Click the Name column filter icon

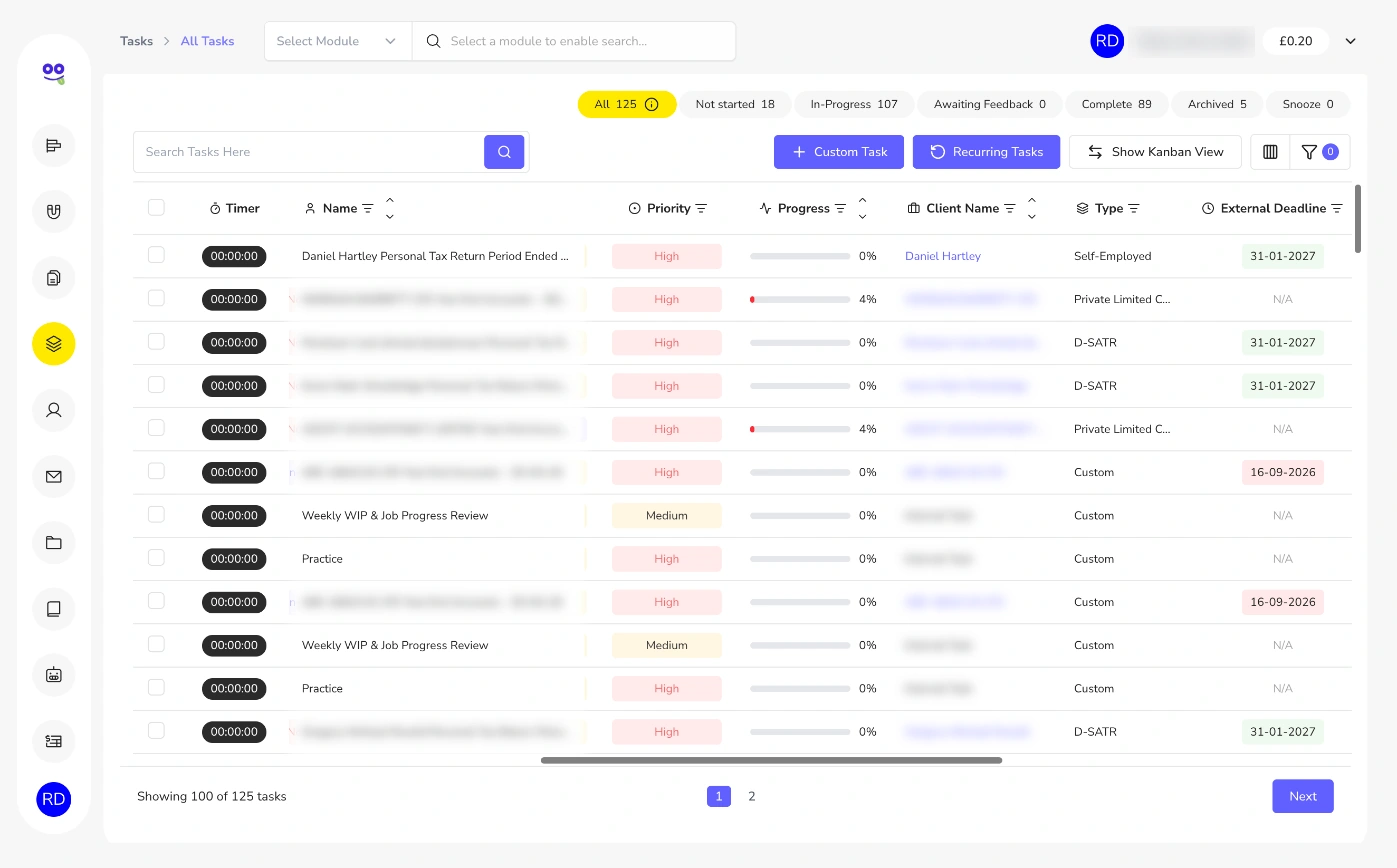(x=368, y=209)
